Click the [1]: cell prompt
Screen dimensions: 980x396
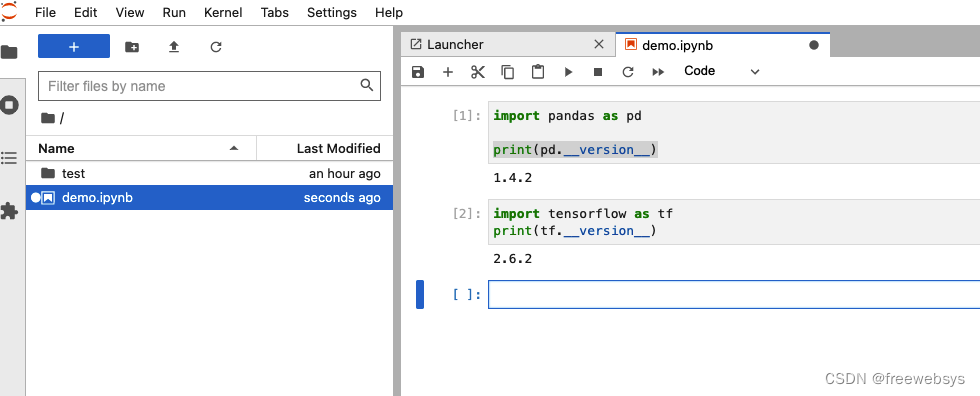[466, 116]
